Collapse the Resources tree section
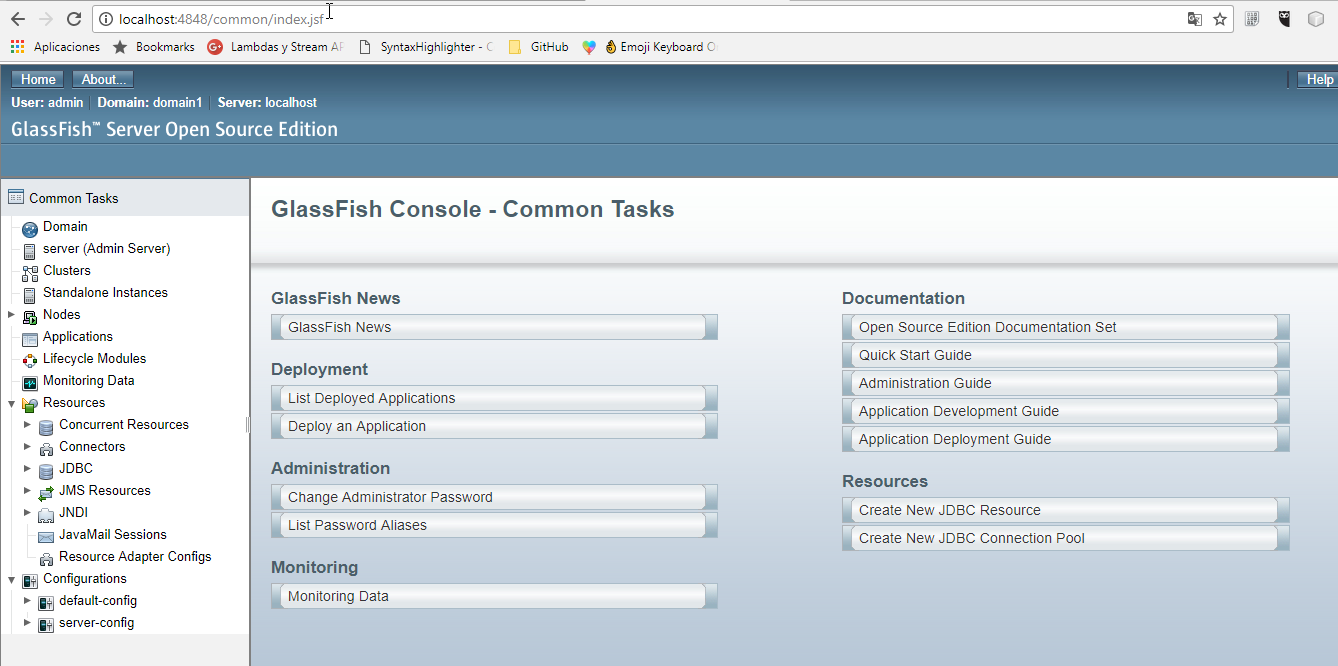The image size is (1338, 666). pyautogui.click(x=10, y=402)
